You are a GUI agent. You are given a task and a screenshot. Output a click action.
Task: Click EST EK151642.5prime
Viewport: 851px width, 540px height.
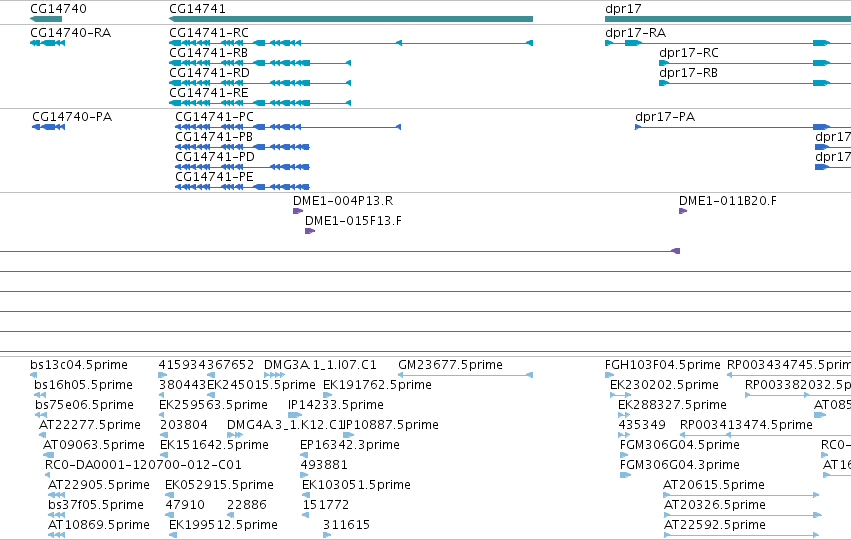click(x=214, y=445)
